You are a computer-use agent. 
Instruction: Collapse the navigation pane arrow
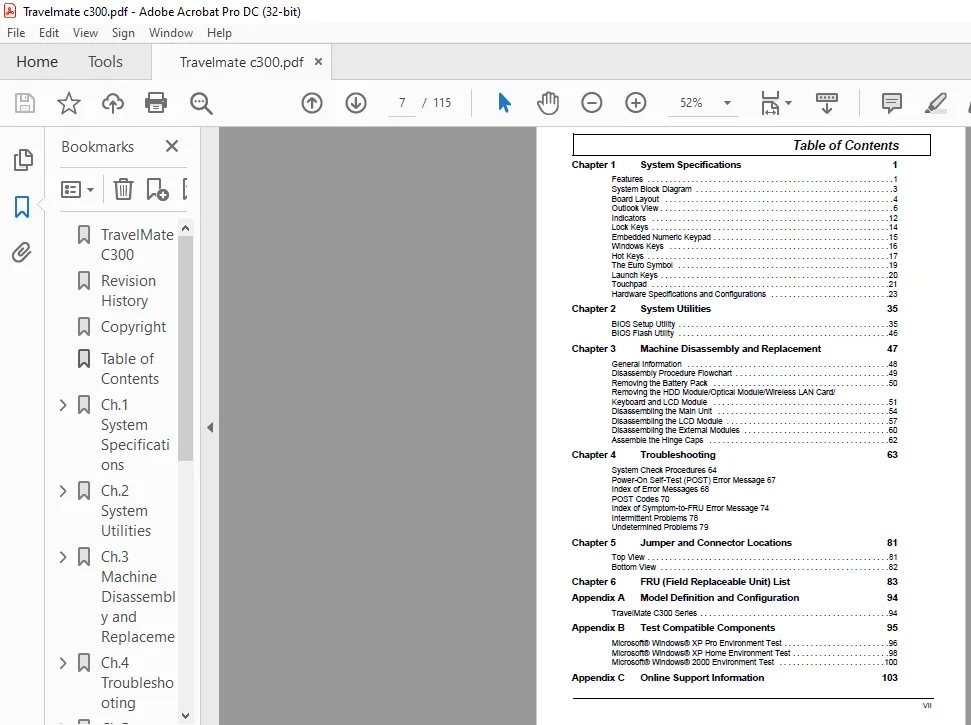210,427
